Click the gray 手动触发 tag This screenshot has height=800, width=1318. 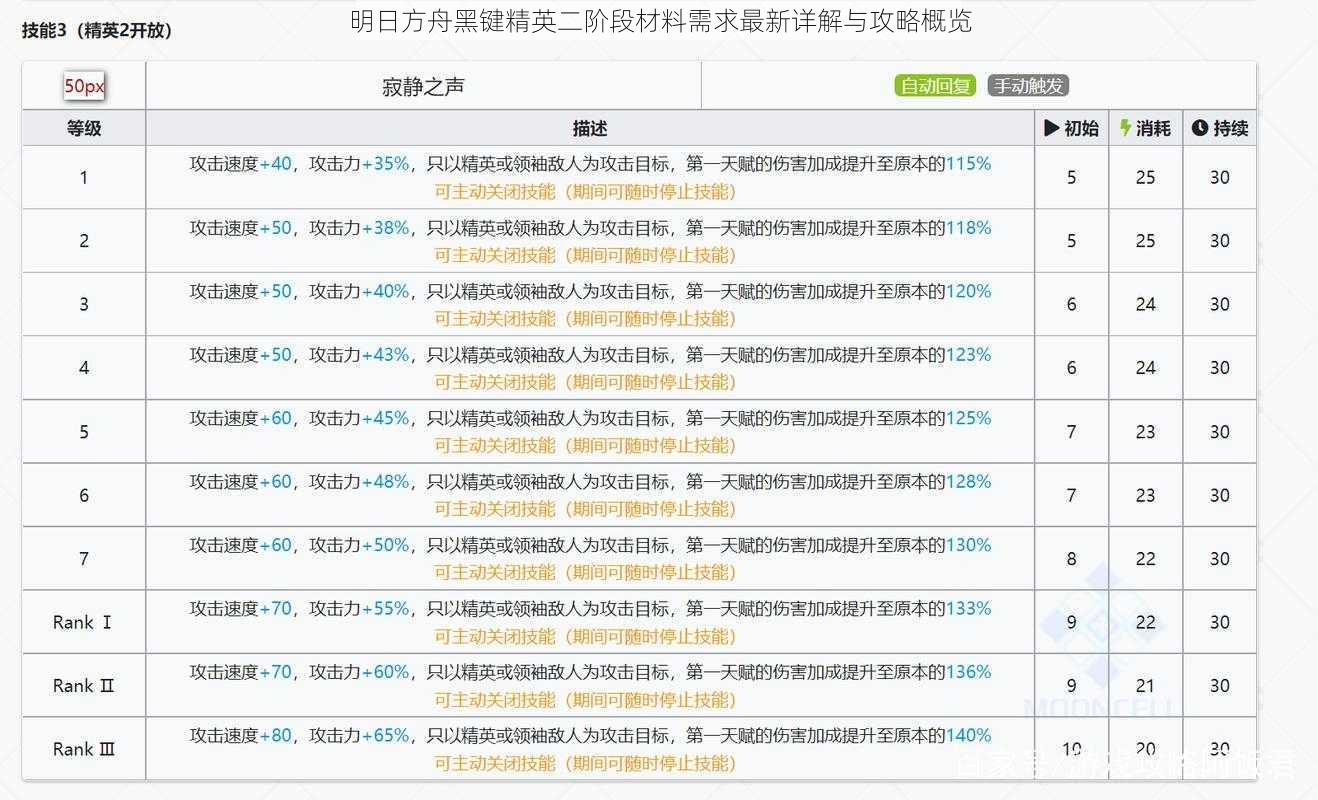point(1028,86)
